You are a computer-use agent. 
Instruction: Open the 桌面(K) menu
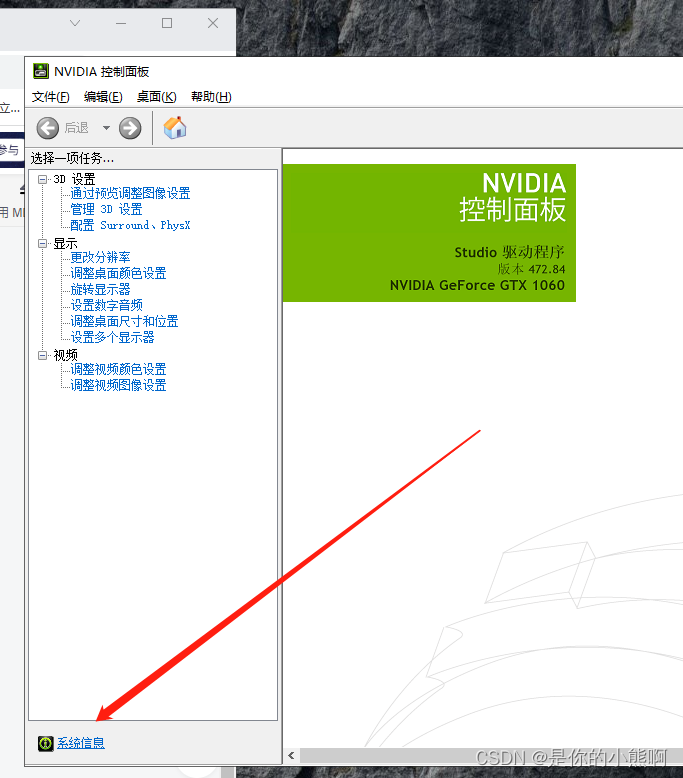click(156, 97)
